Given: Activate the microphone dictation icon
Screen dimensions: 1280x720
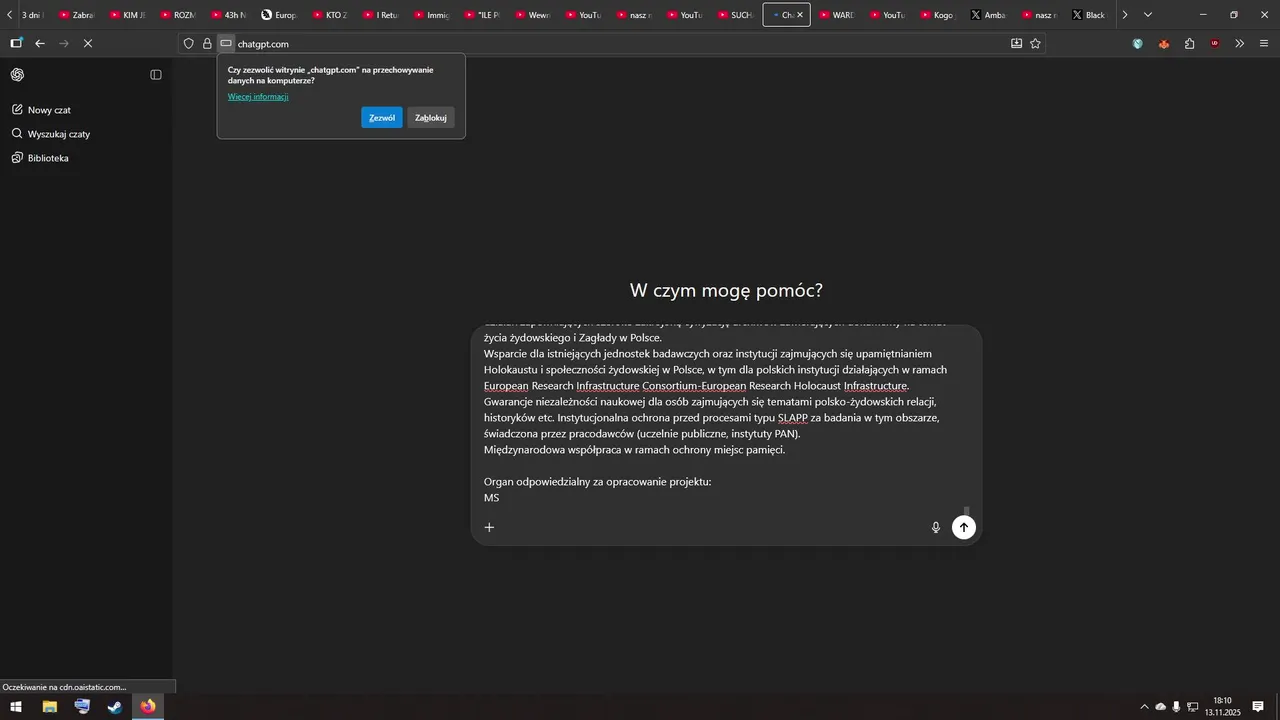Looking at the screenshot, I should click(936, 527).
